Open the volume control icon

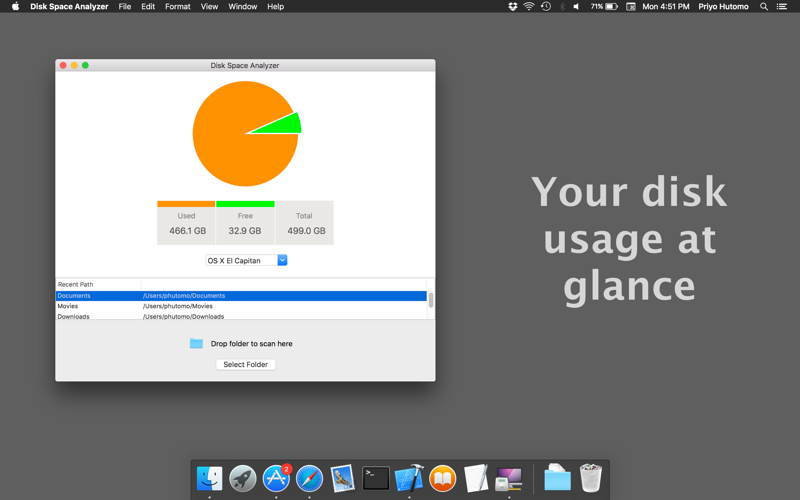point(577,7)
